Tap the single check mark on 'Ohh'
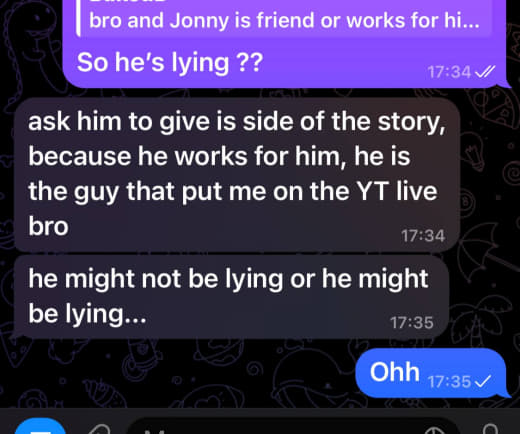Screen dimensions: 520x434 pos(483,381)
